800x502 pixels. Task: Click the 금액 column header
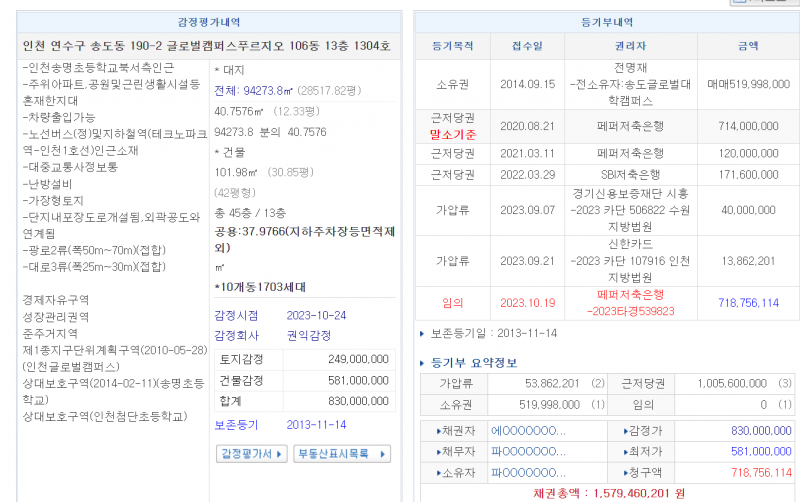pos(747,45)
